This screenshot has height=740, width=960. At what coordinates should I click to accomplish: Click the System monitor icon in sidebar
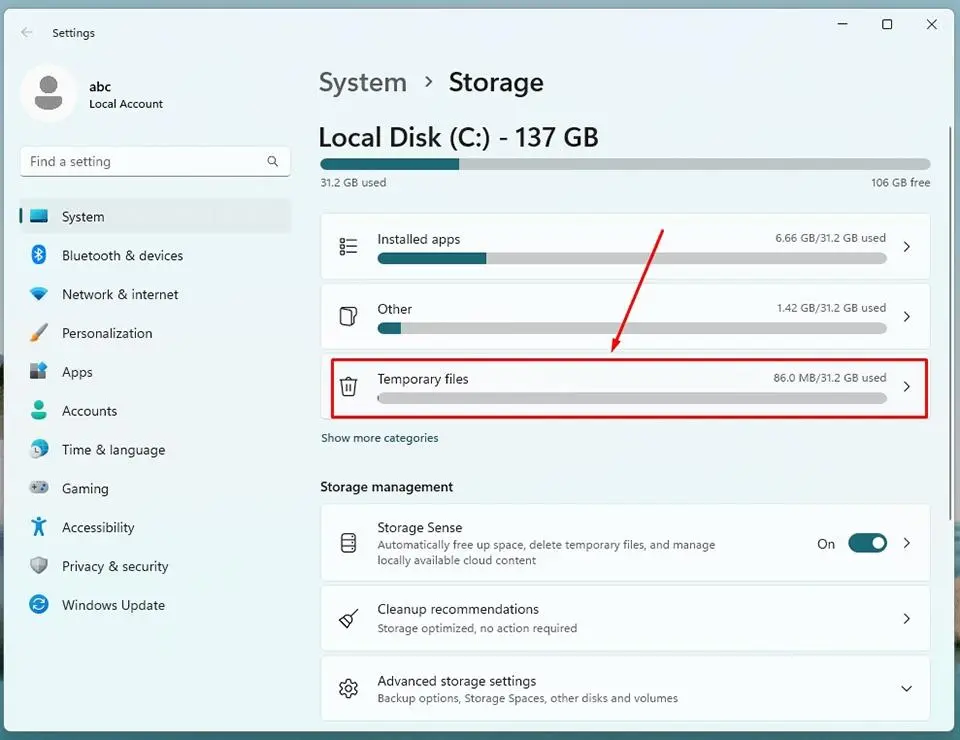(x=39, y=216)
